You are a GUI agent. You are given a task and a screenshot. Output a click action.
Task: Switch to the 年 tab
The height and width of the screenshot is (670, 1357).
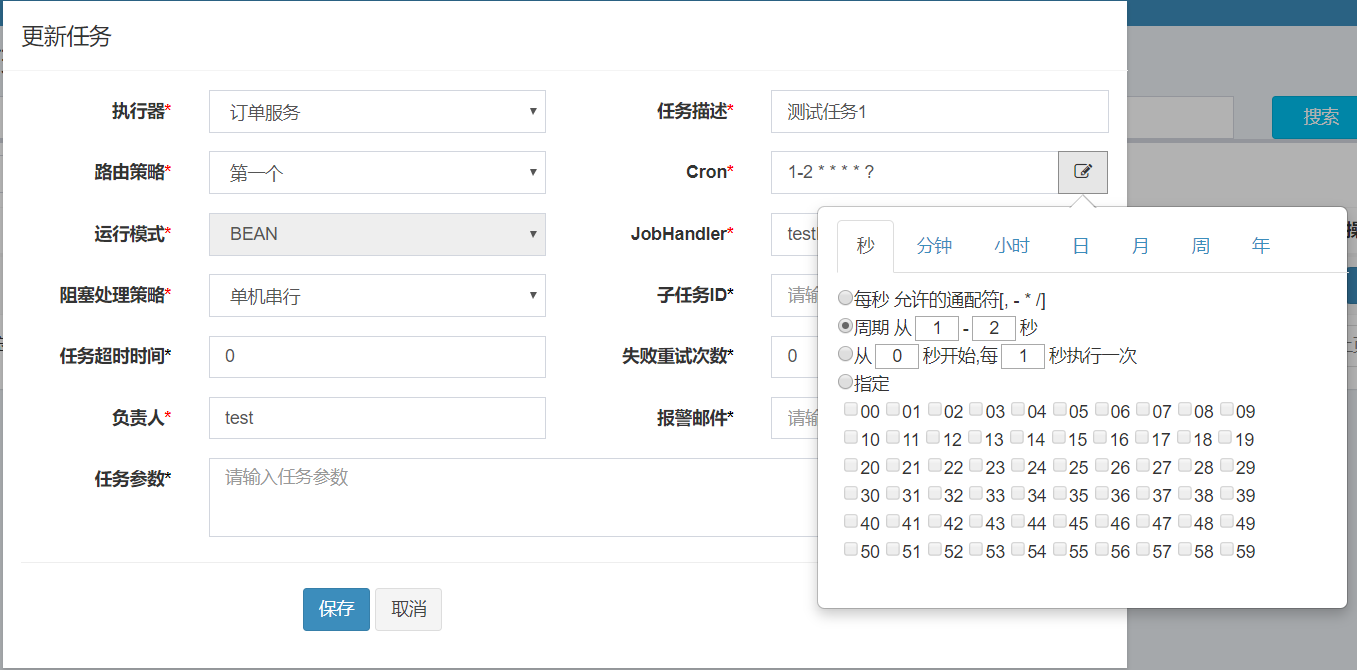click(1261, 245)
